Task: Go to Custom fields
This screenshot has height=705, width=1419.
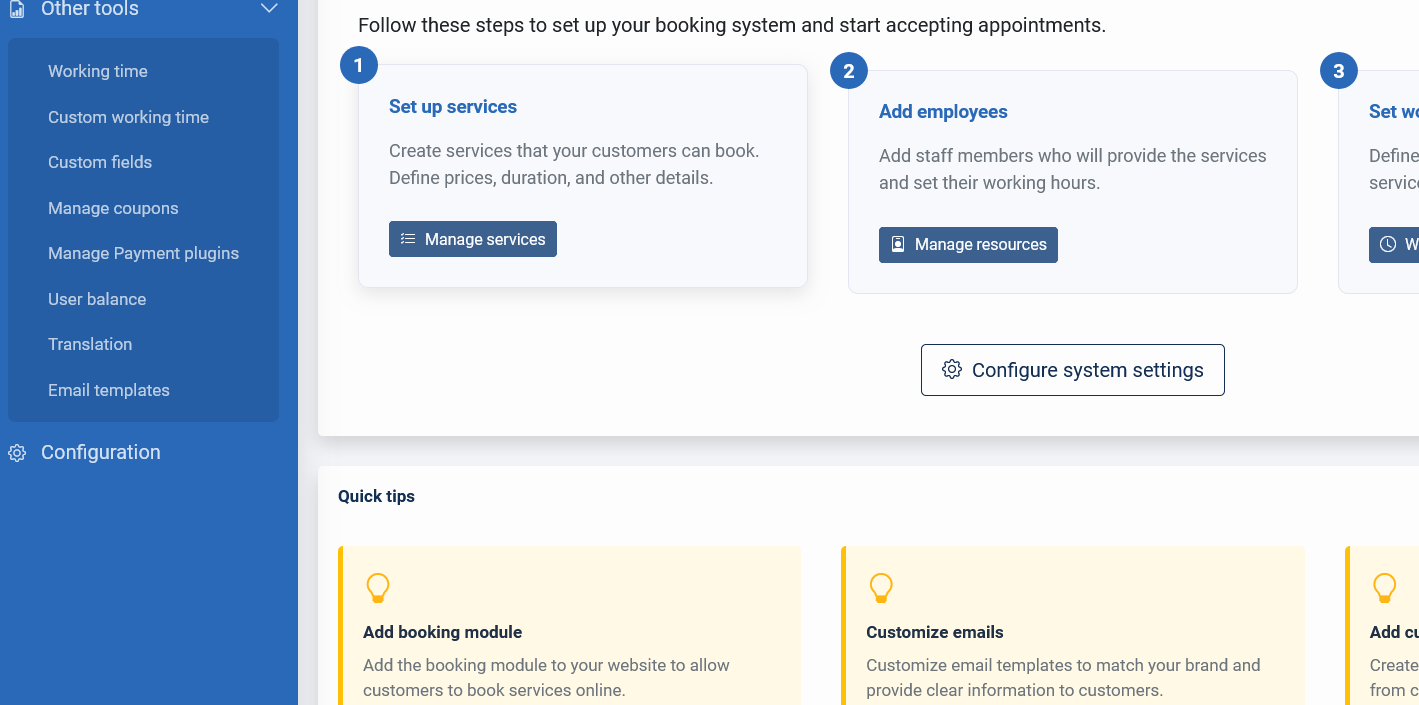Action: (x=100, y=162)
